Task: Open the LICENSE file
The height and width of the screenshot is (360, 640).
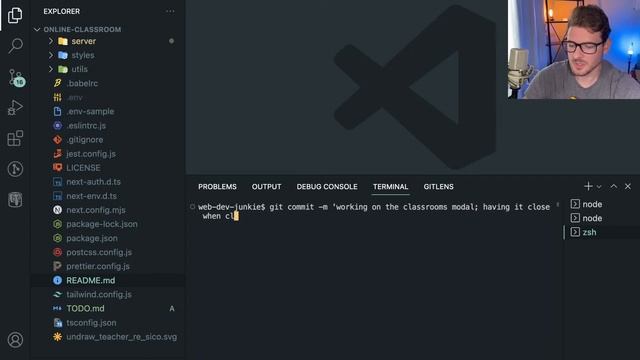Action: click(83, 168)
